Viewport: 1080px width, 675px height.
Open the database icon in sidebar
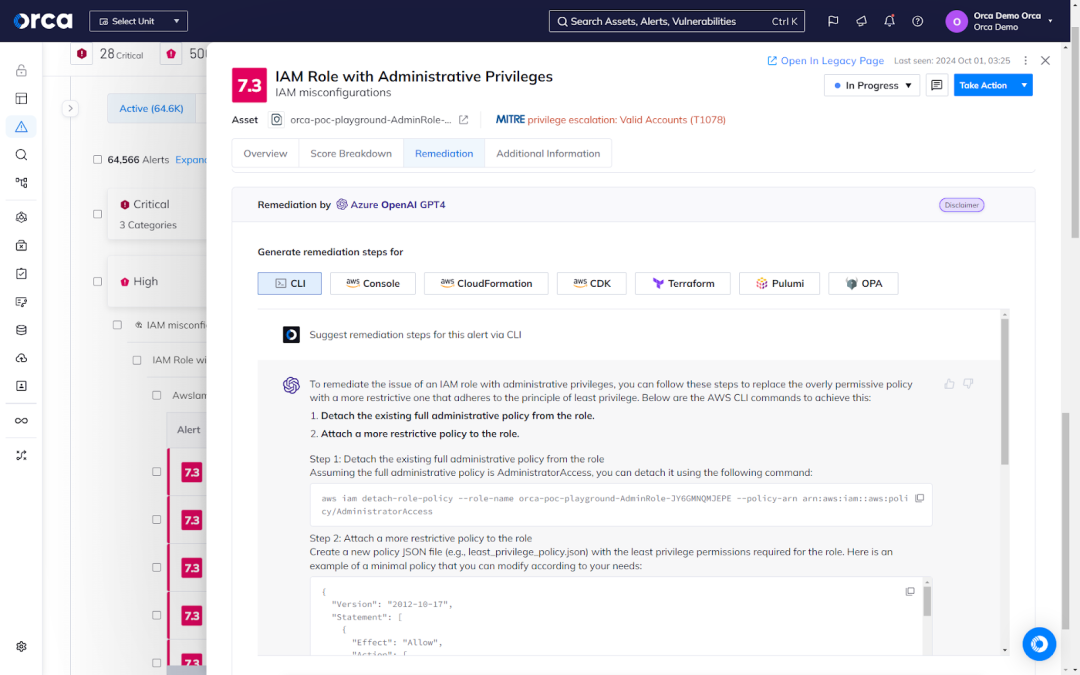(21, 330)
